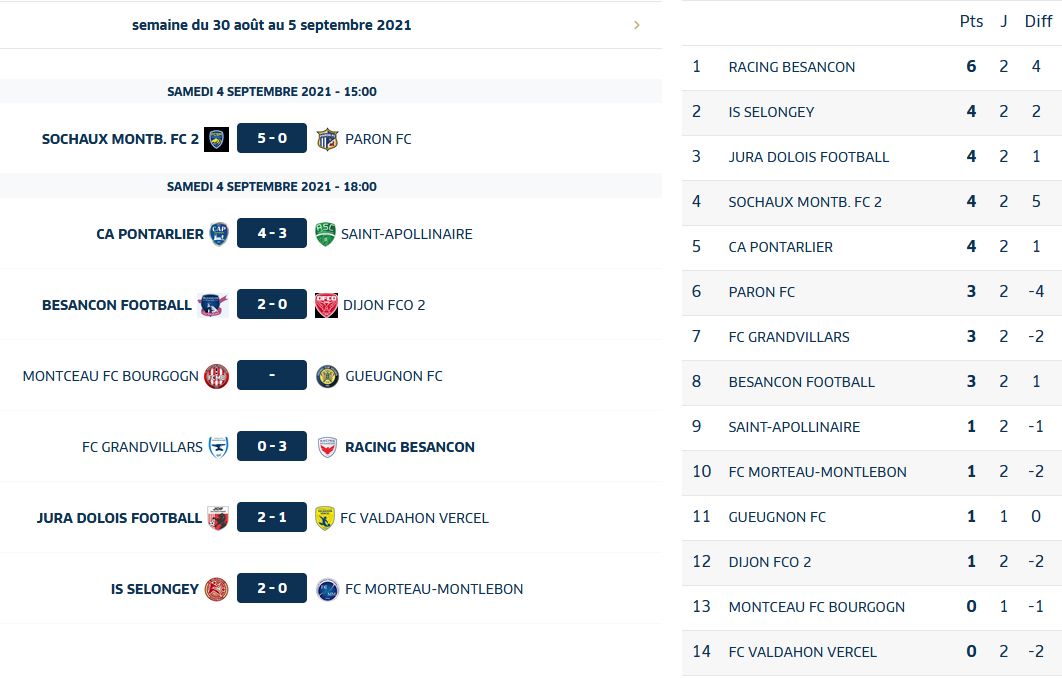This screenshot has width=1062, height=679.
Task: Click the Saint-Apollinaire green club crest
Action: [x=325, y=234]
